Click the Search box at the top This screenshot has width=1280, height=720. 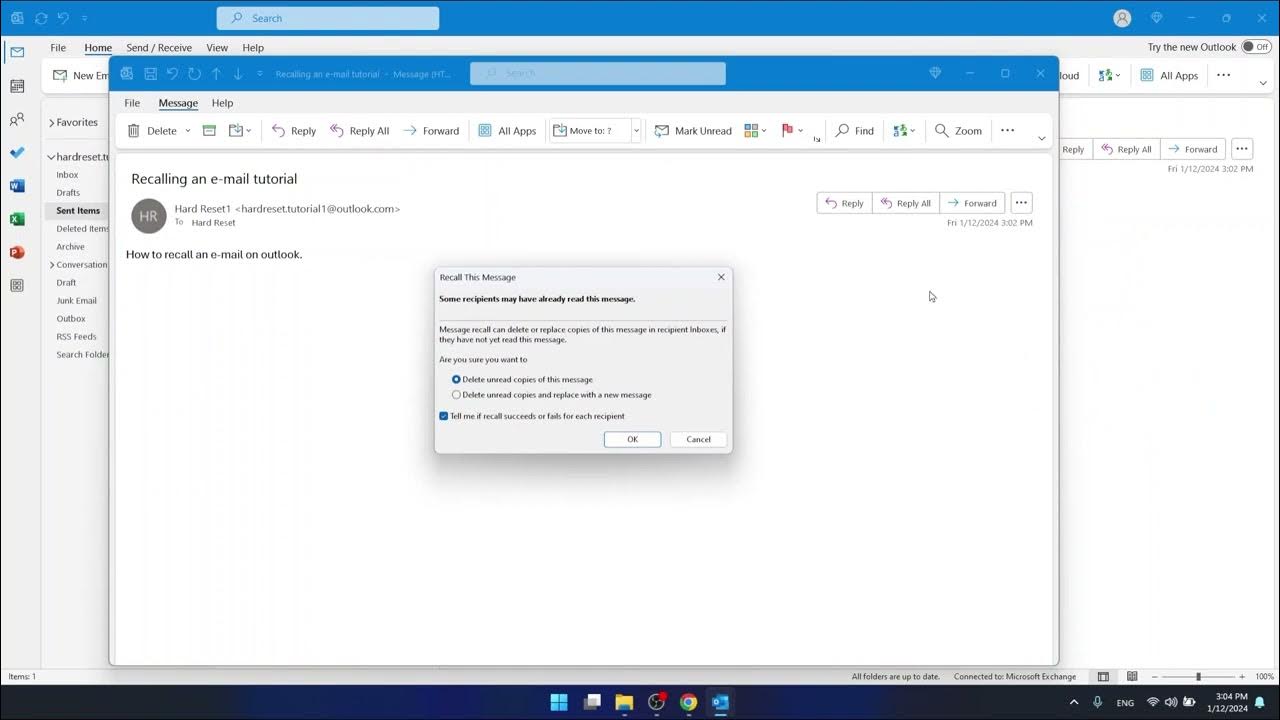(328, 17)
